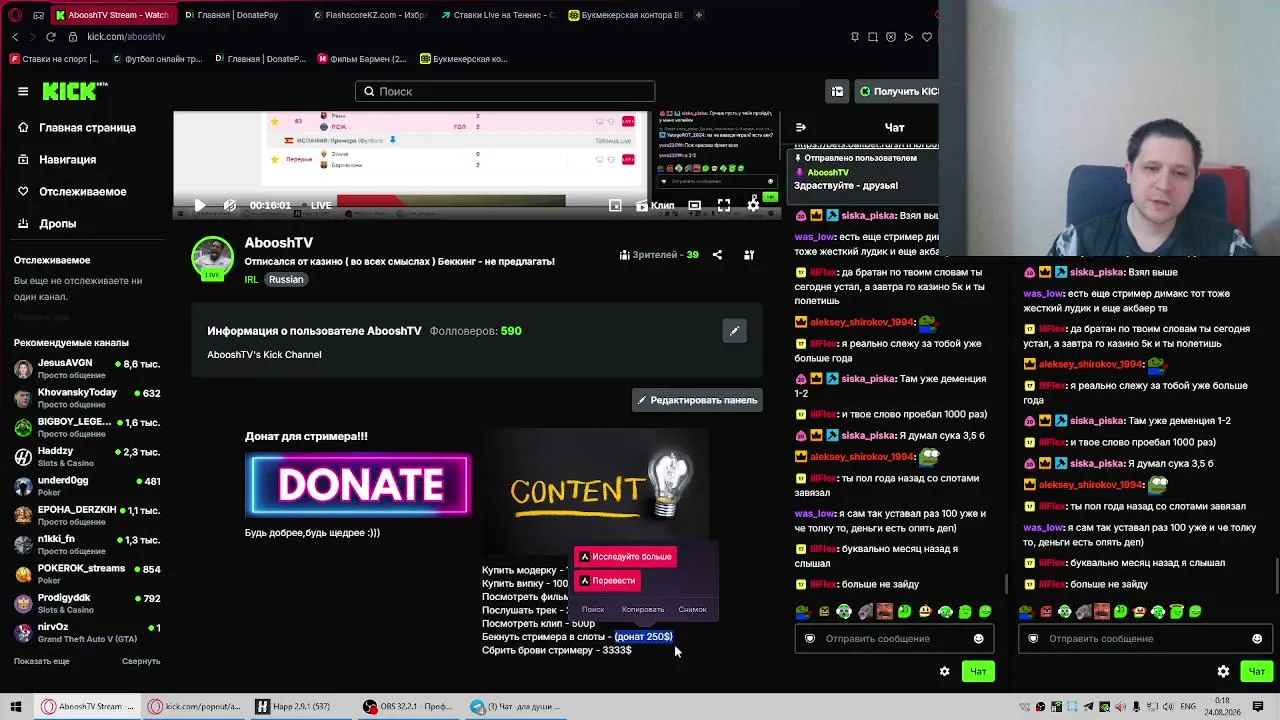
Task: Click the KICK logo
Action: pos(75,91)
